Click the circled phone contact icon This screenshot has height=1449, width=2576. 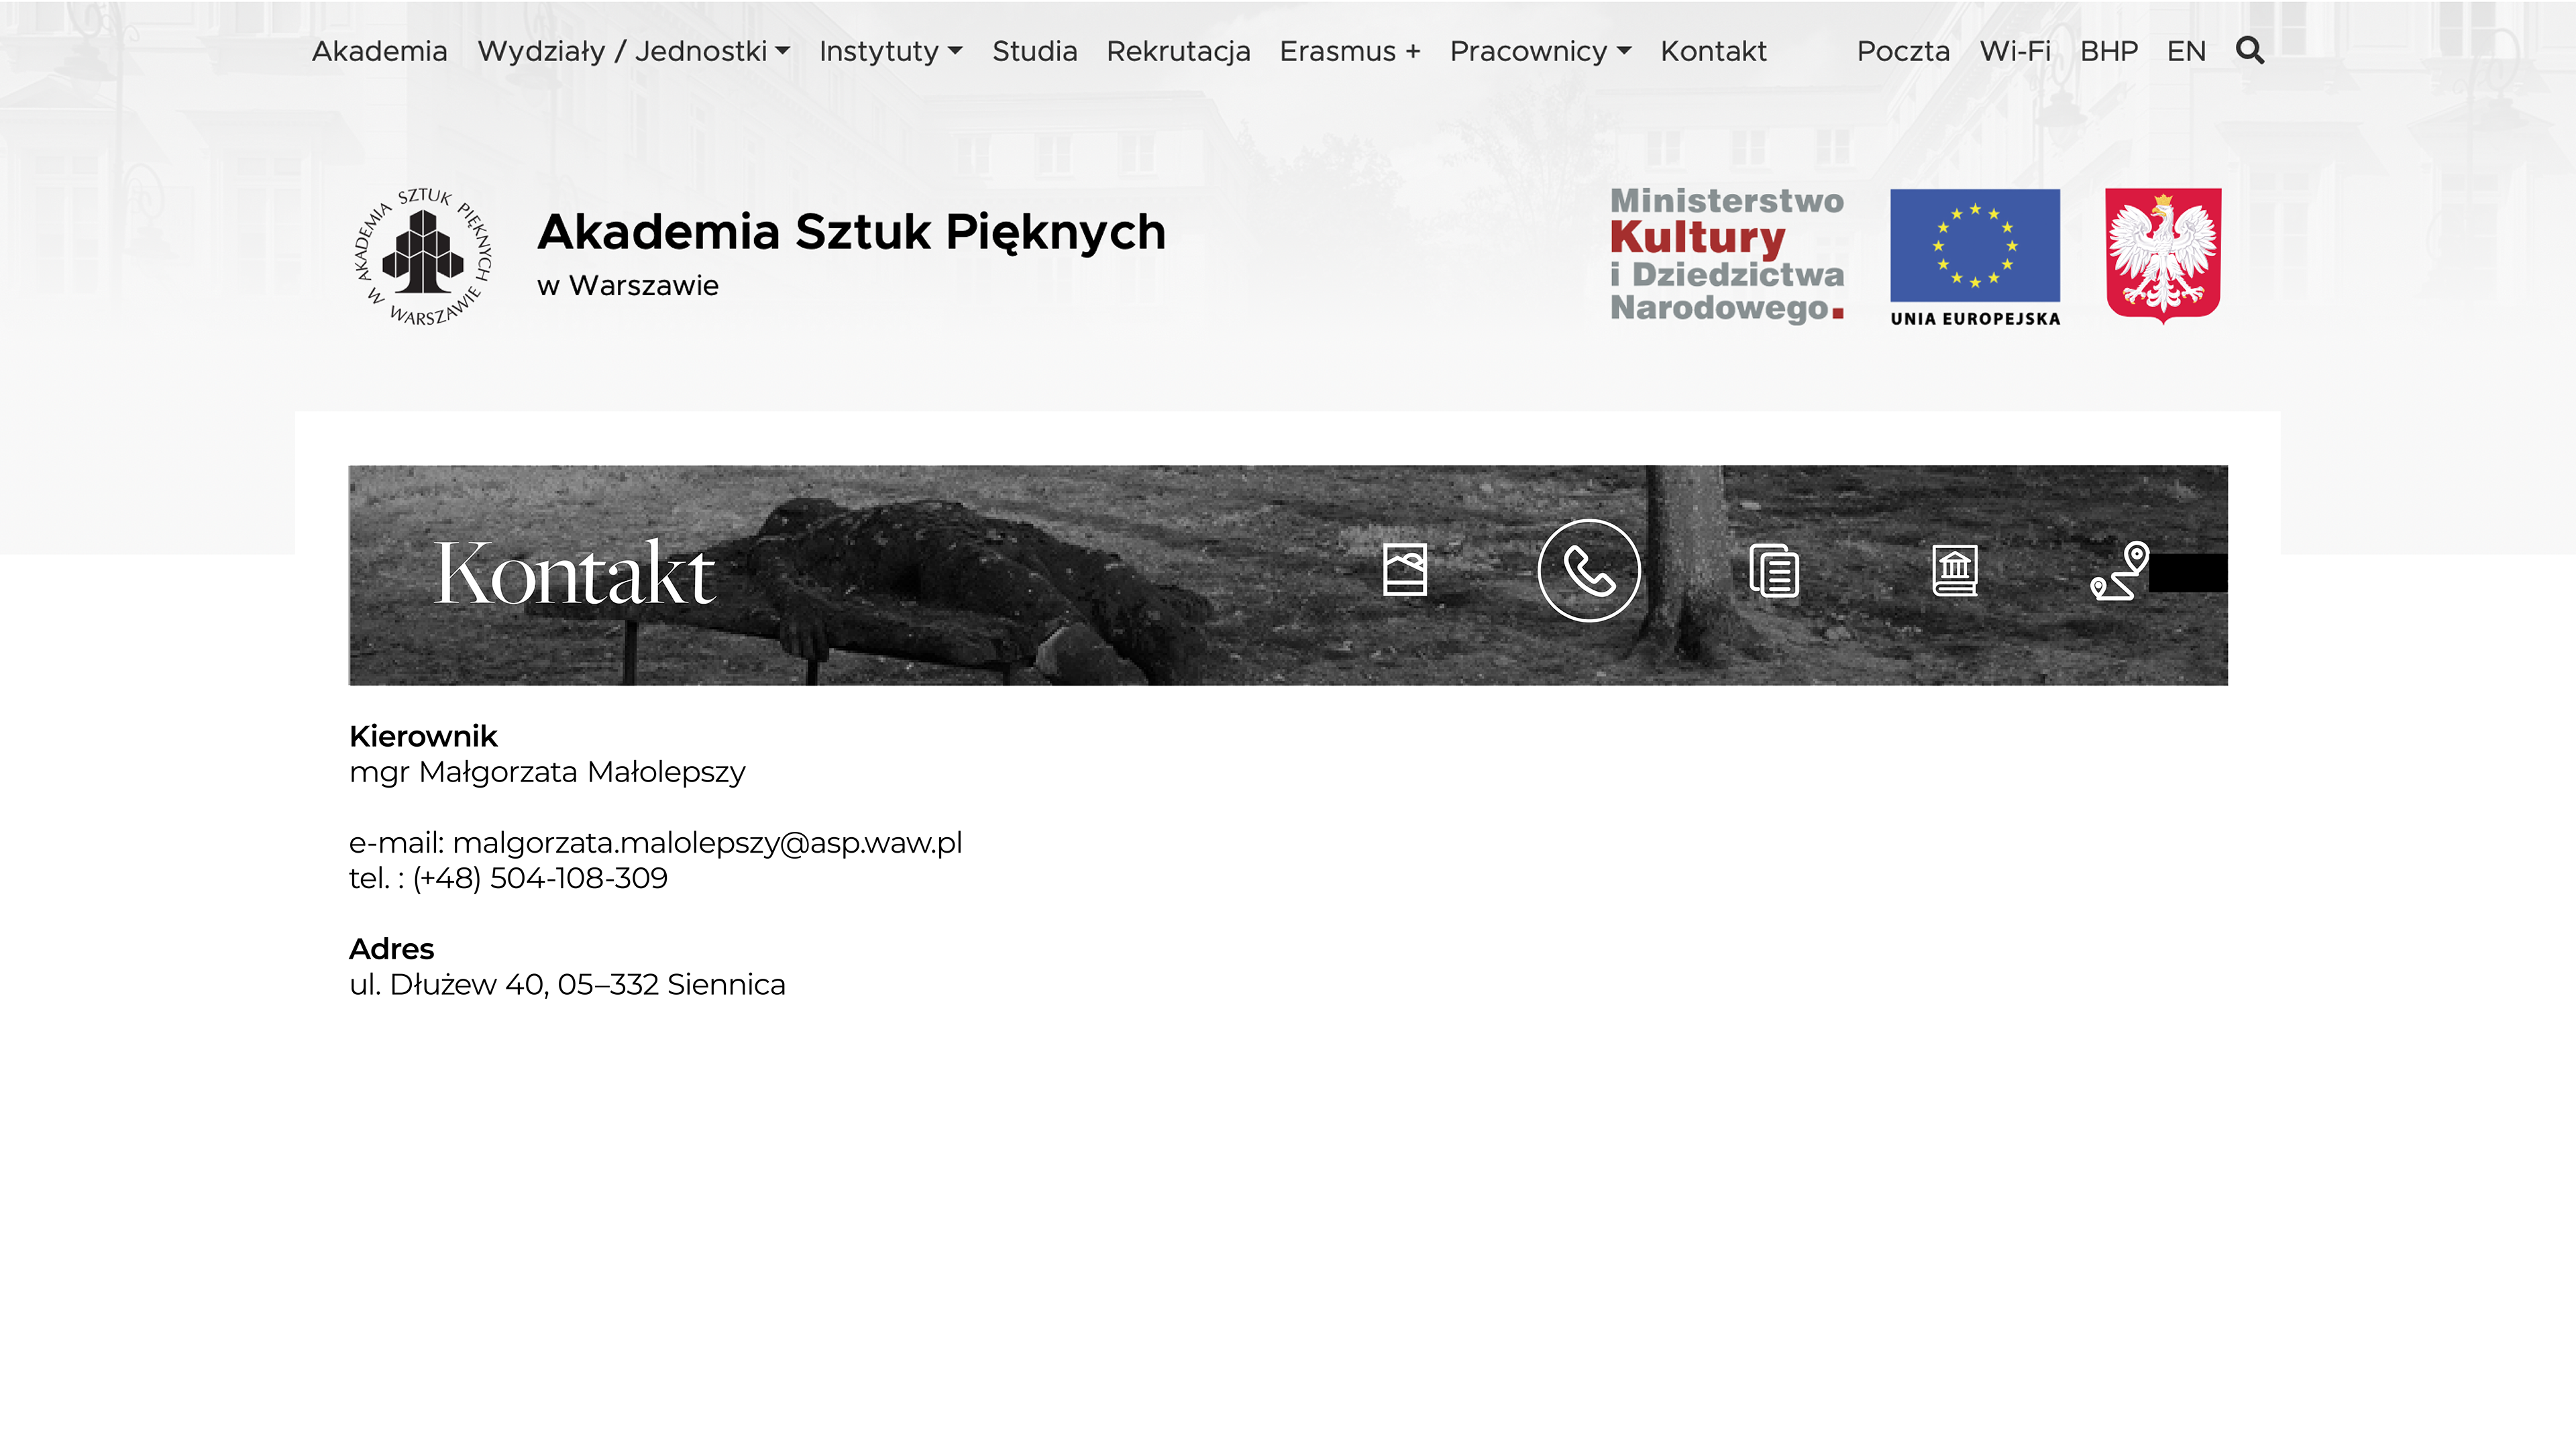[1588, 570]
